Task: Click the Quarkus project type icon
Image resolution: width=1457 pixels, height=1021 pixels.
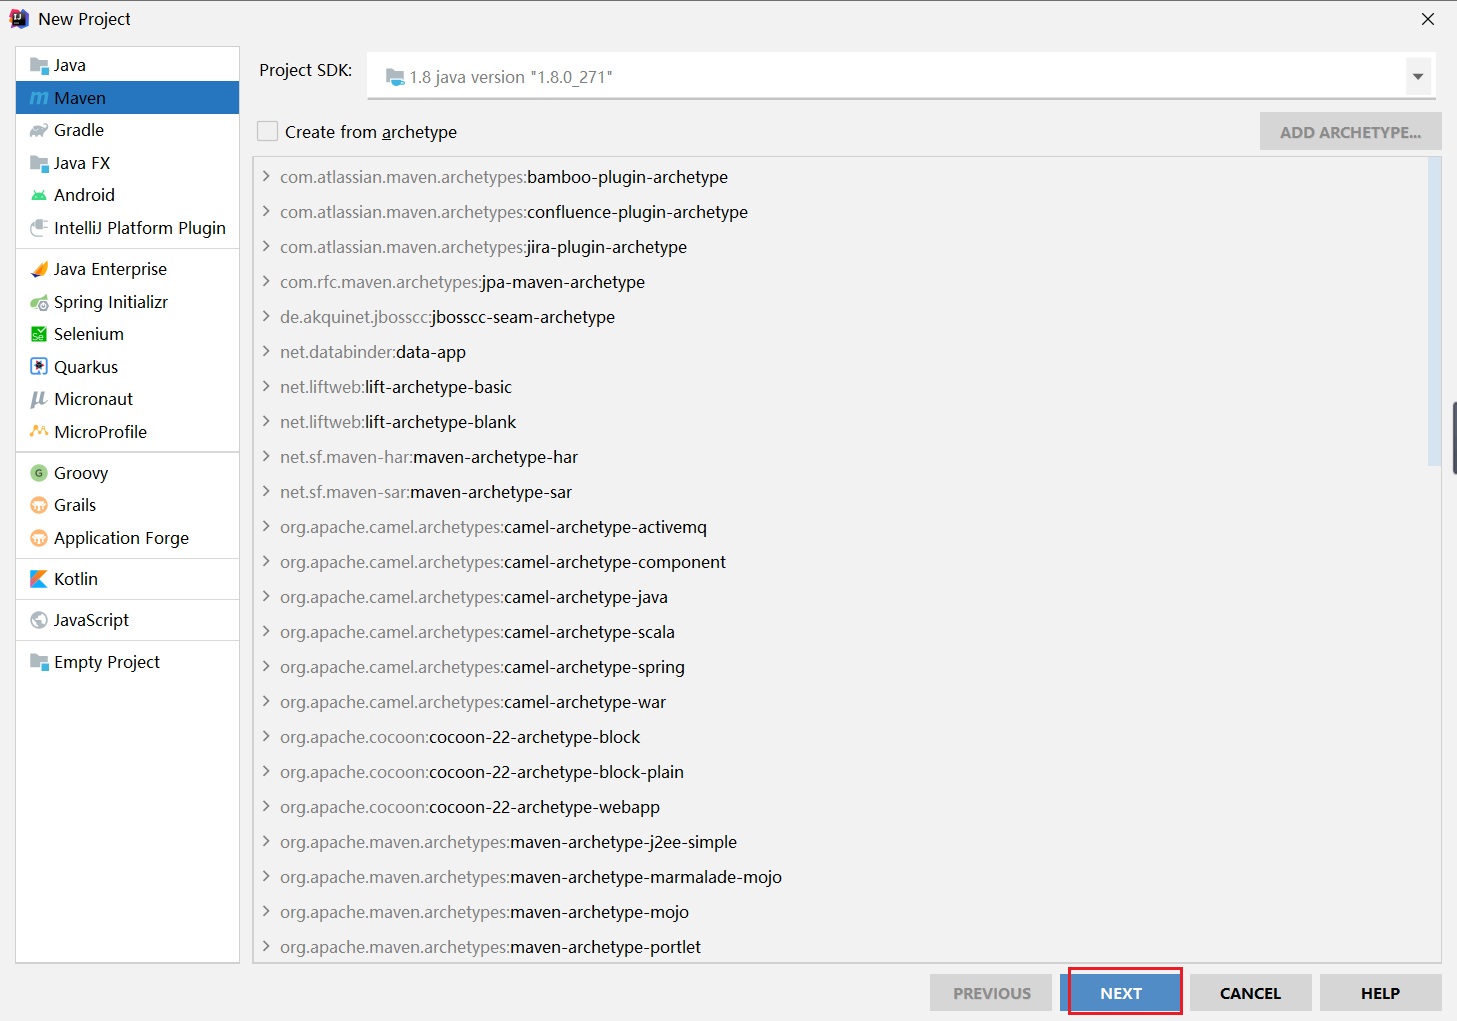Action: click(x=39, y=367)
